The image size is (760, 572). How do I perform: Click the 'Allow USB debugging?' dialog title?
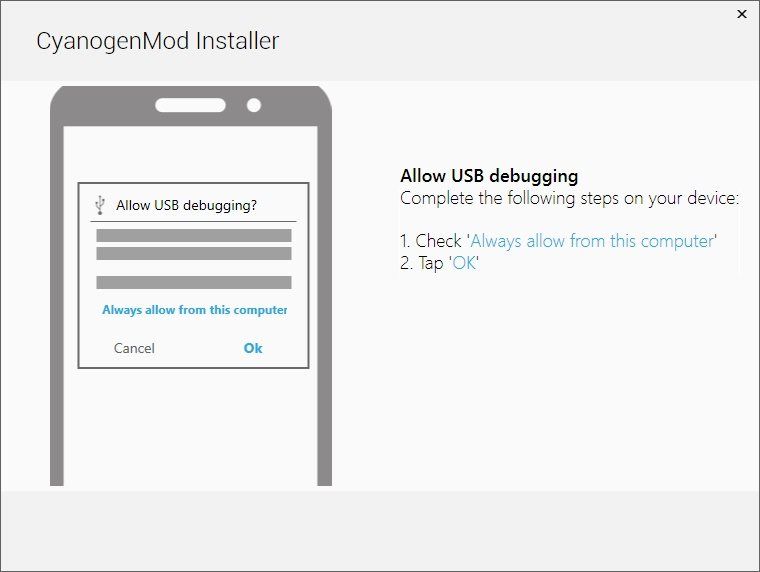tap(187, 206)
